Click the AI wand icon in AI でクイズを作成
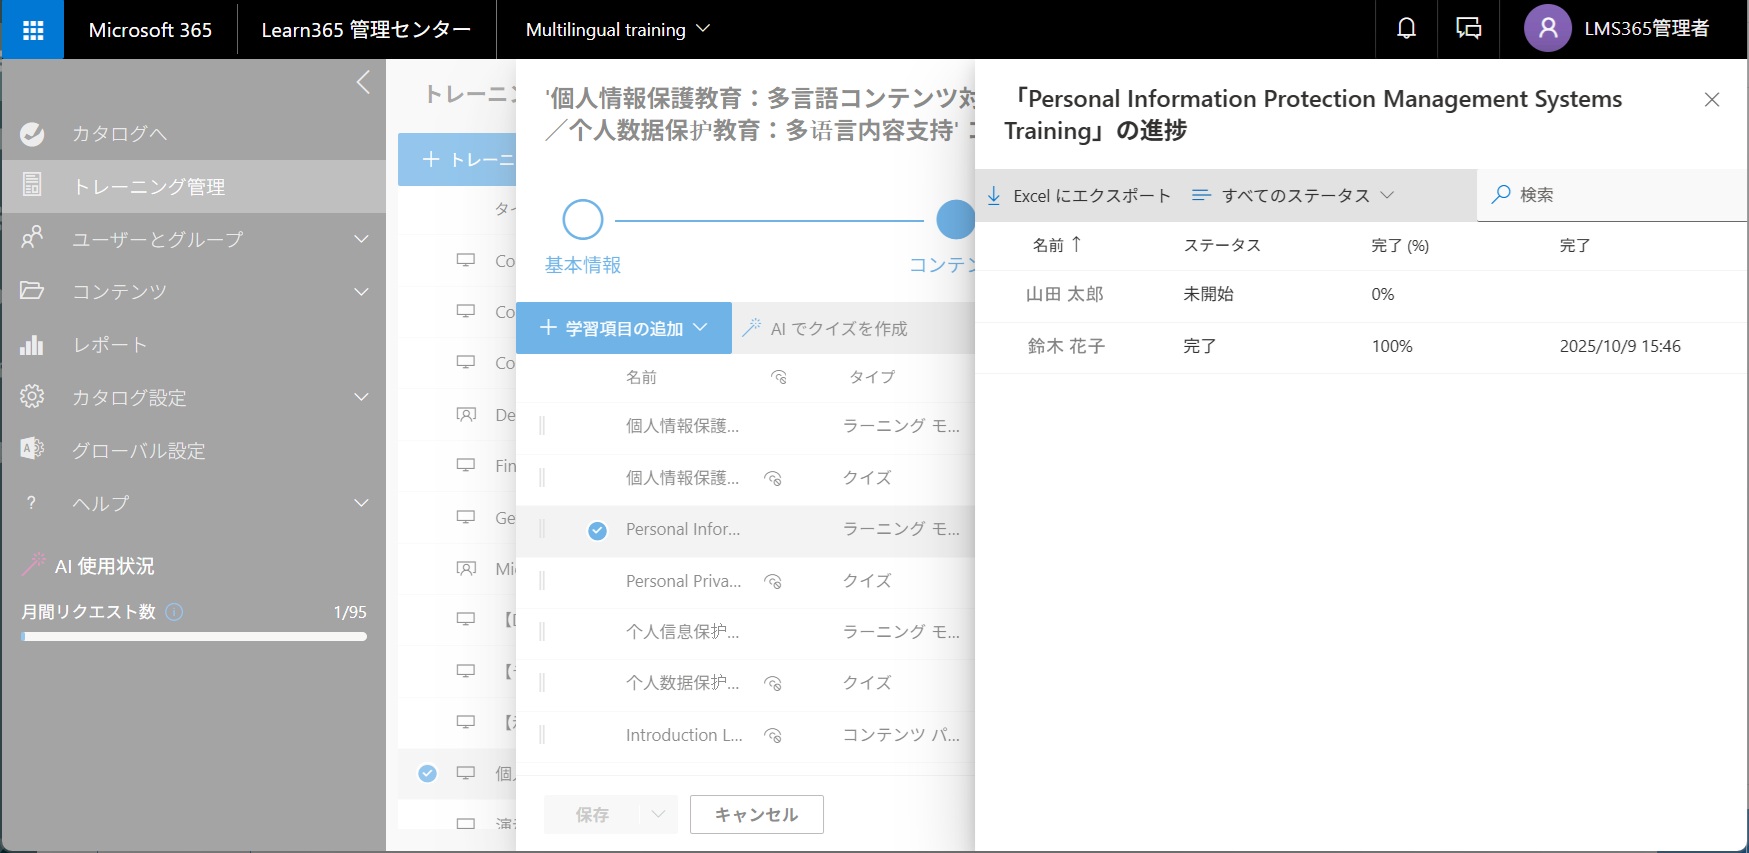Image resolution: width=1749 pixels, height=853 pixels. tap(752, 327)
